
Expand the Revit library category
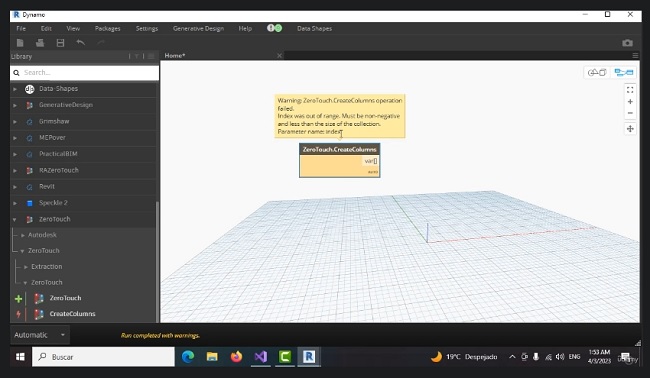click(x=15, y=187)
